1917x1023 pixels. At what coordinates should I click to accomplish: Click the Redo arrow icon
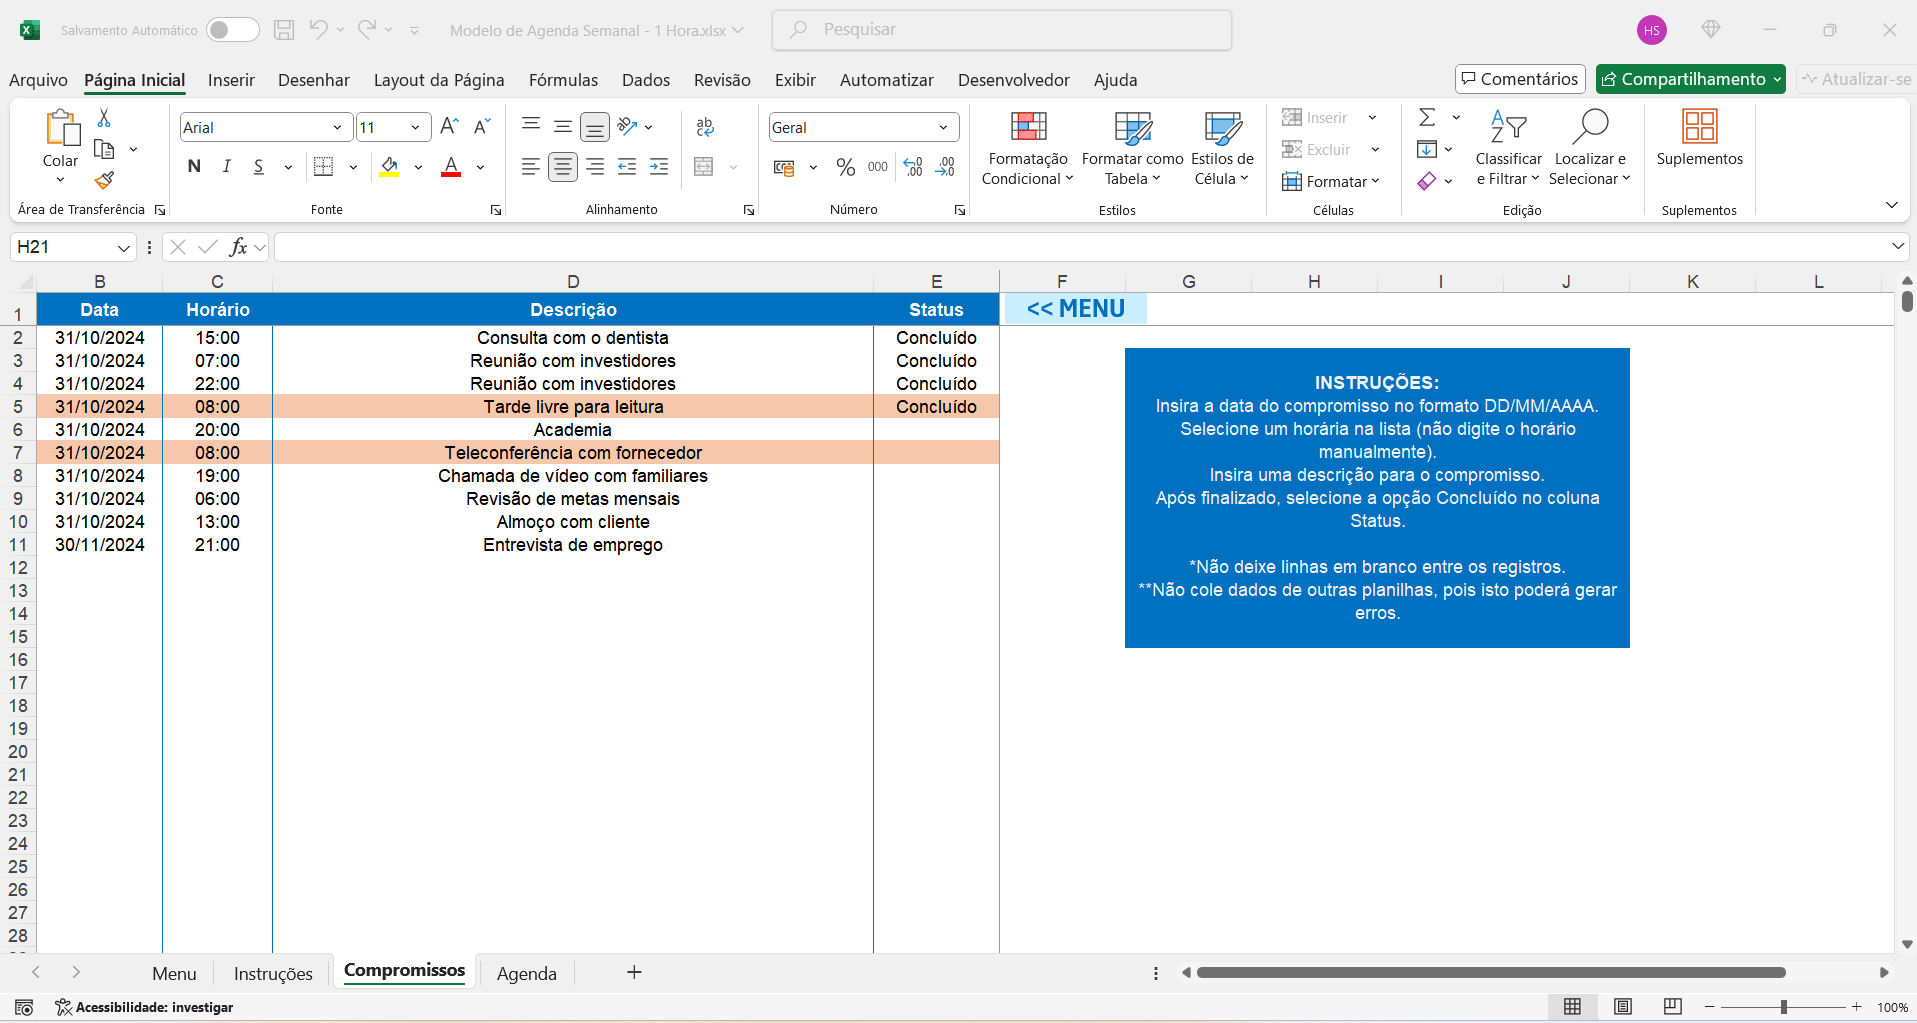(367, 30)
